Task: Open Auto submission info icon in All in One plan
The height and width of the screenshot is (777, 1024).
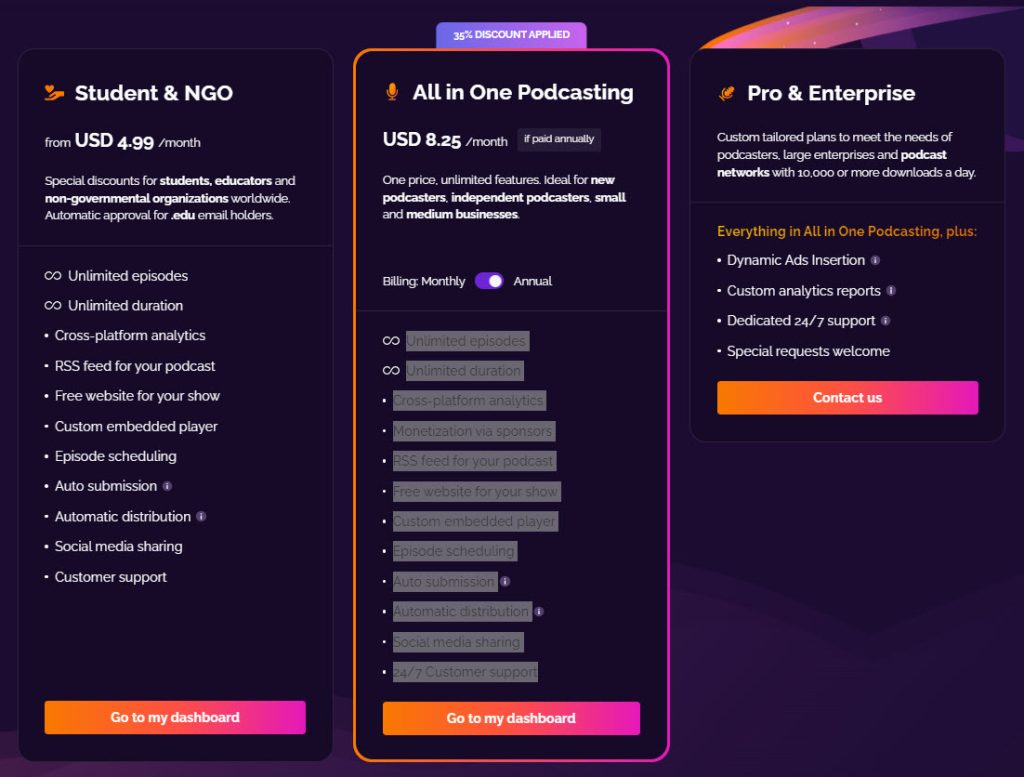Action: (505, 581)
